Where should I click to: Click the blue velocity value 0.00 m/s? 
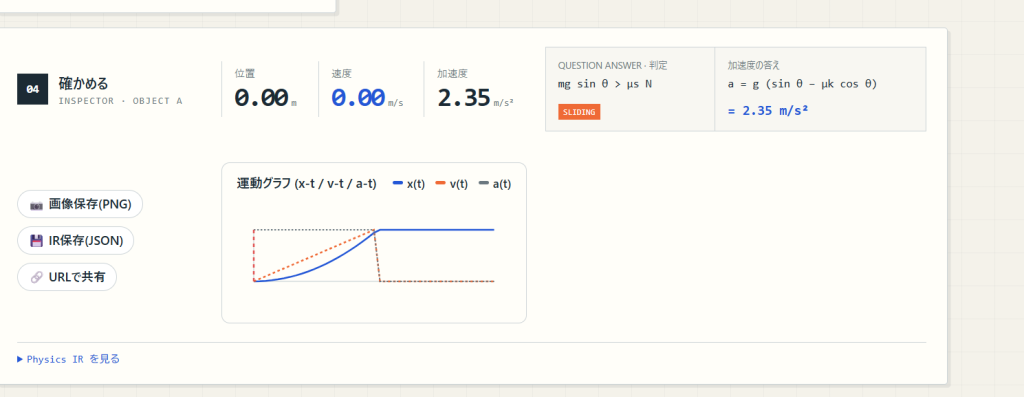(x=367, y=98)
